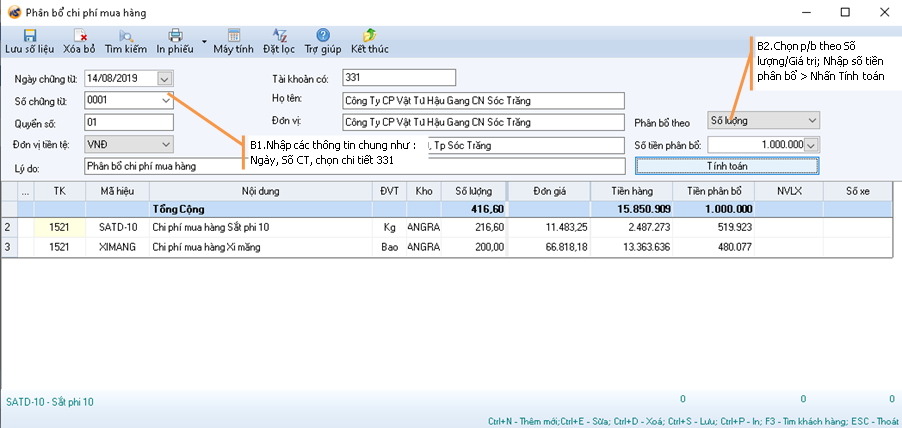The width and height of the screenshot is (902, 428).
Task: Open the Ngày chứng từ date picker
Action: 165,78
